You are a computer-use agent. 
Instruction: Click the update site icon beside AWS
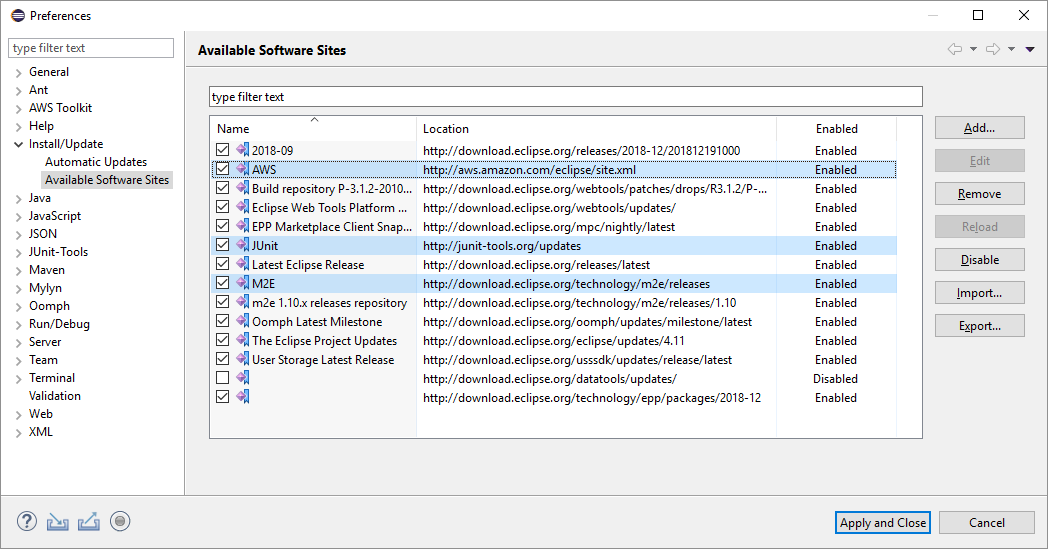(242, 170)
